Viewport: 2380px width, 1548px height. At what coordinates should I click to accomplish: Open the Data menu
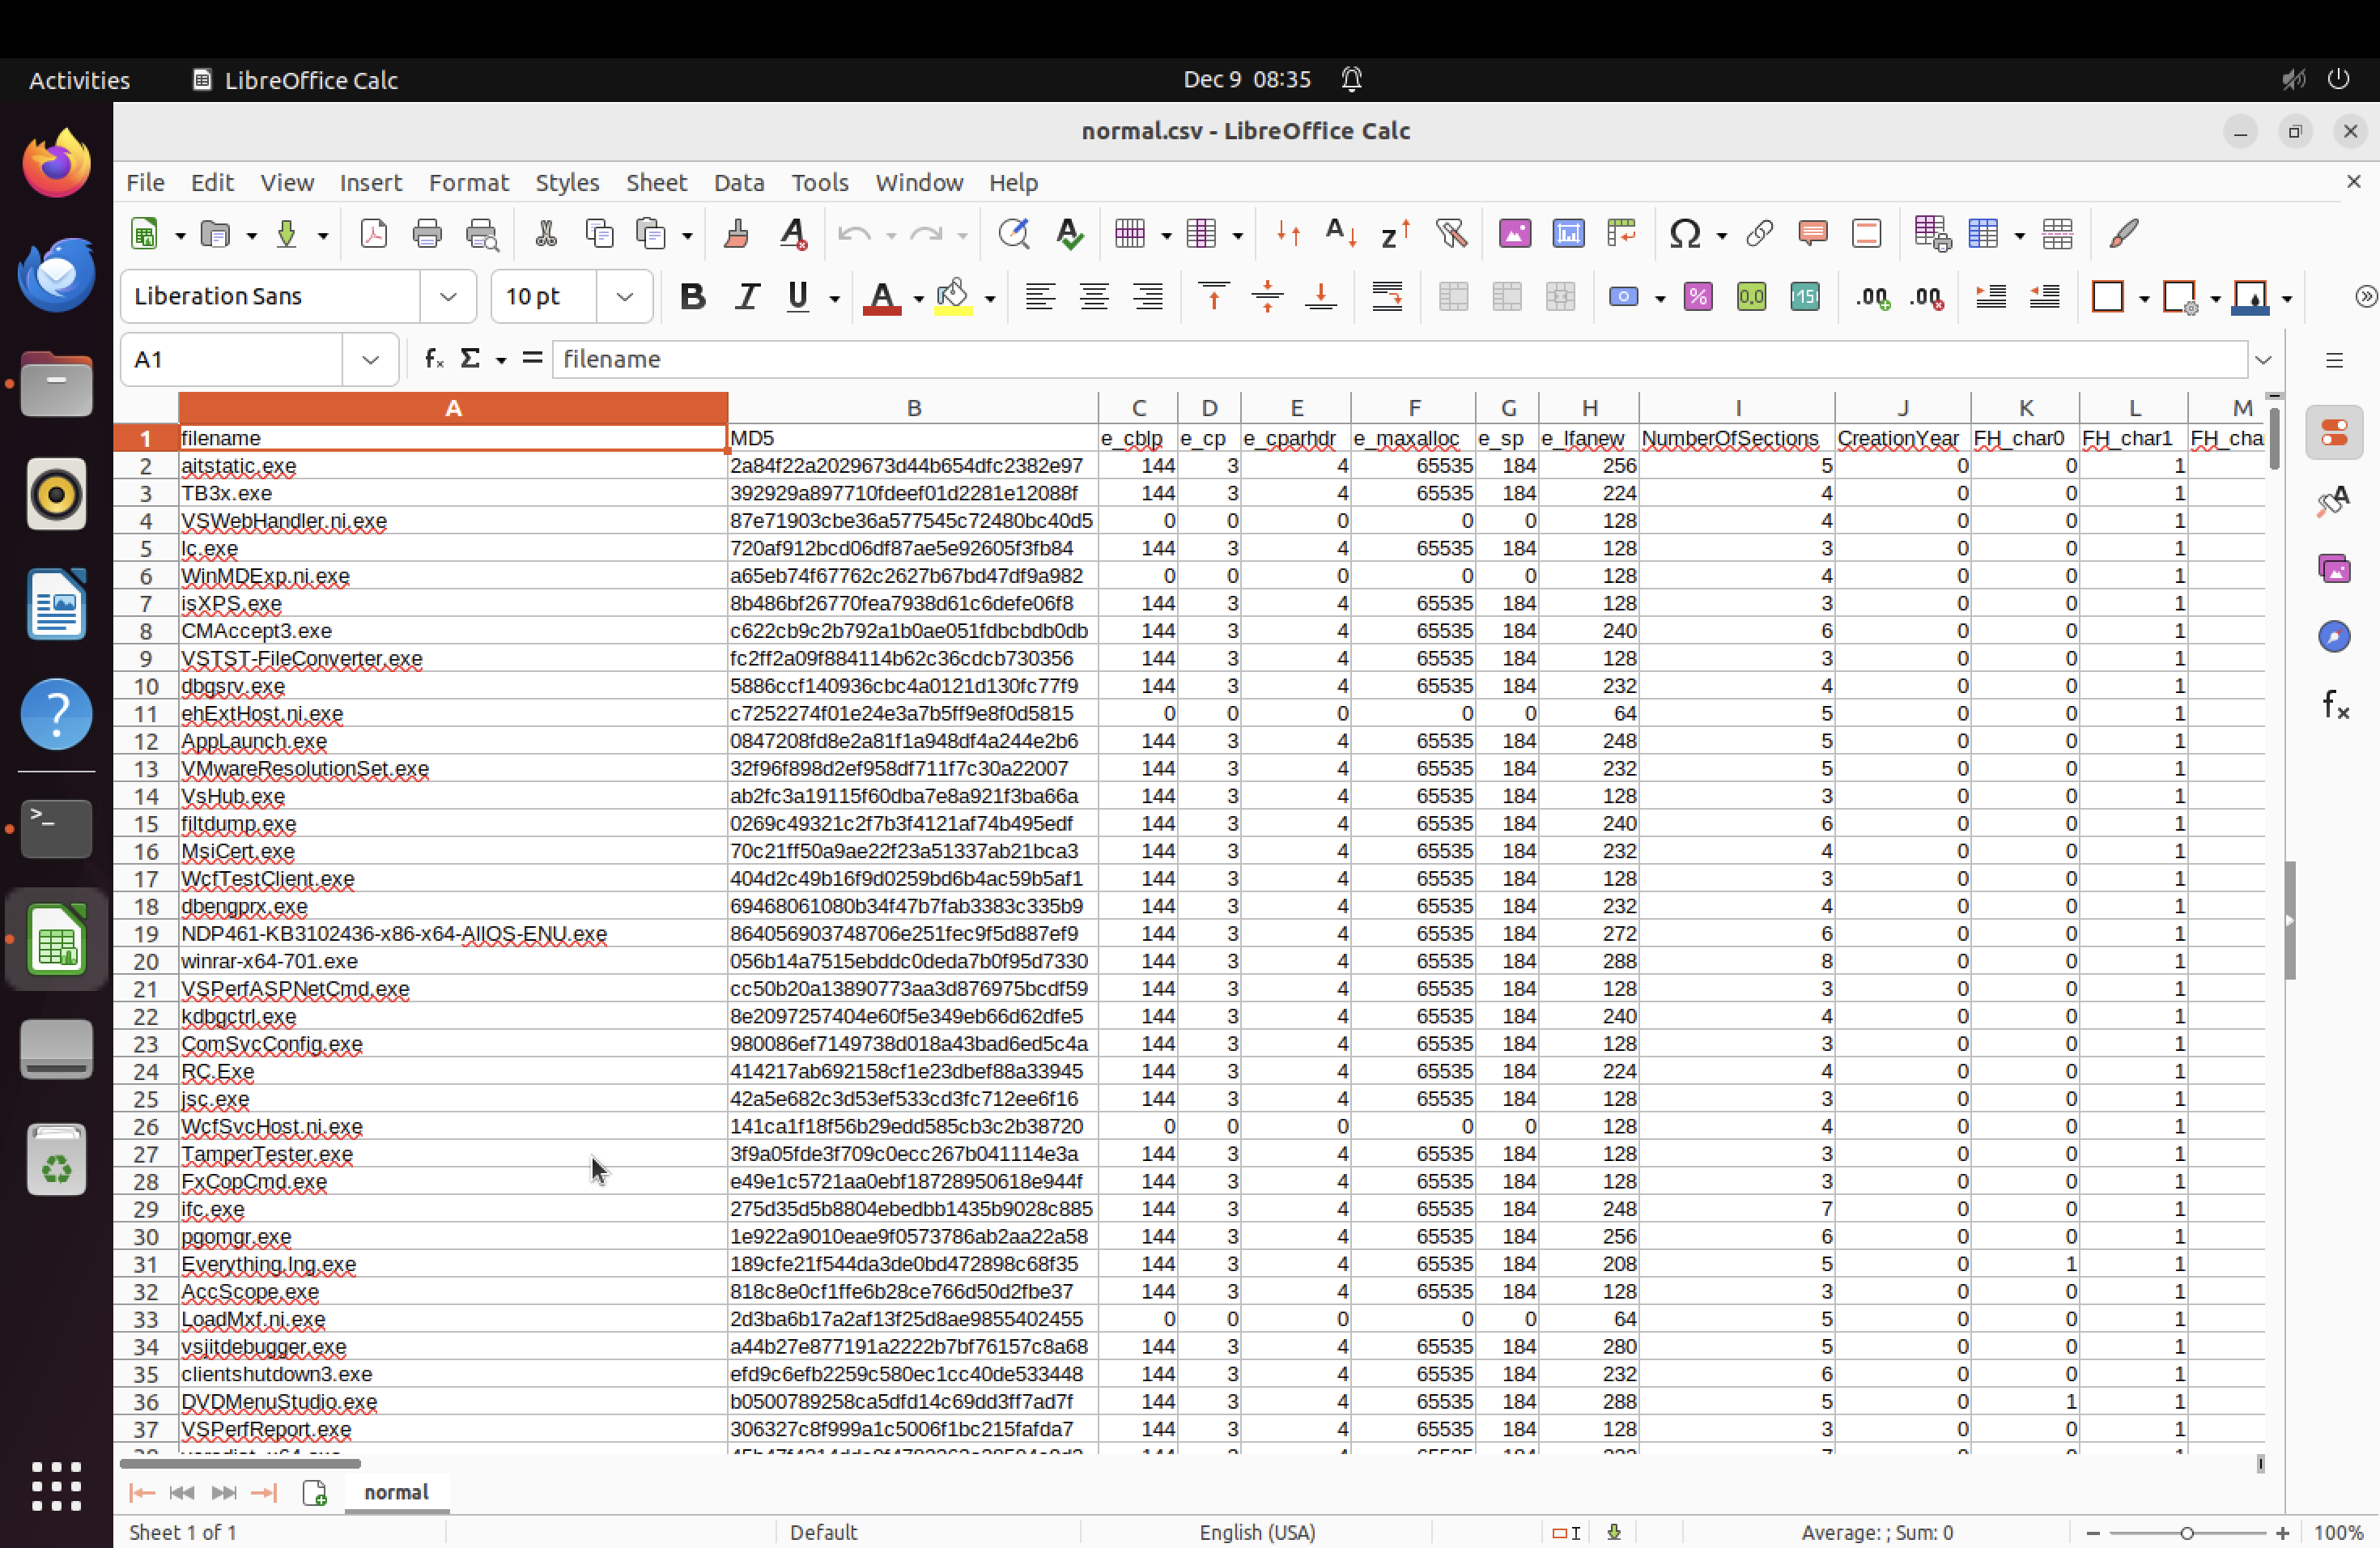pos(738,183)
